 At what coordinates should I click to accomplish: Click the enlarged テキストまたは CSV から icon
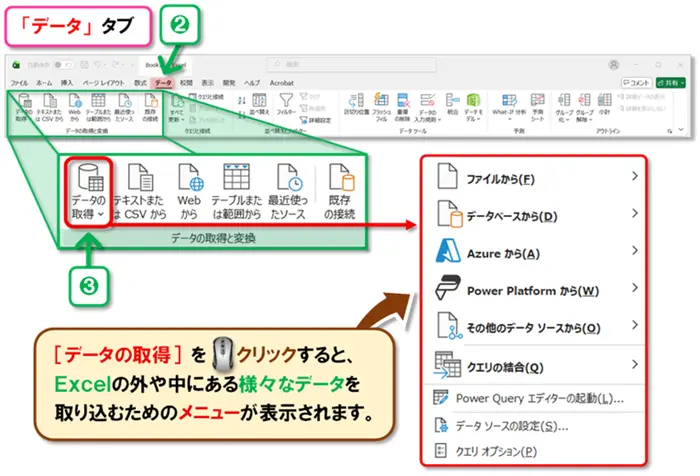pos(141,177)
